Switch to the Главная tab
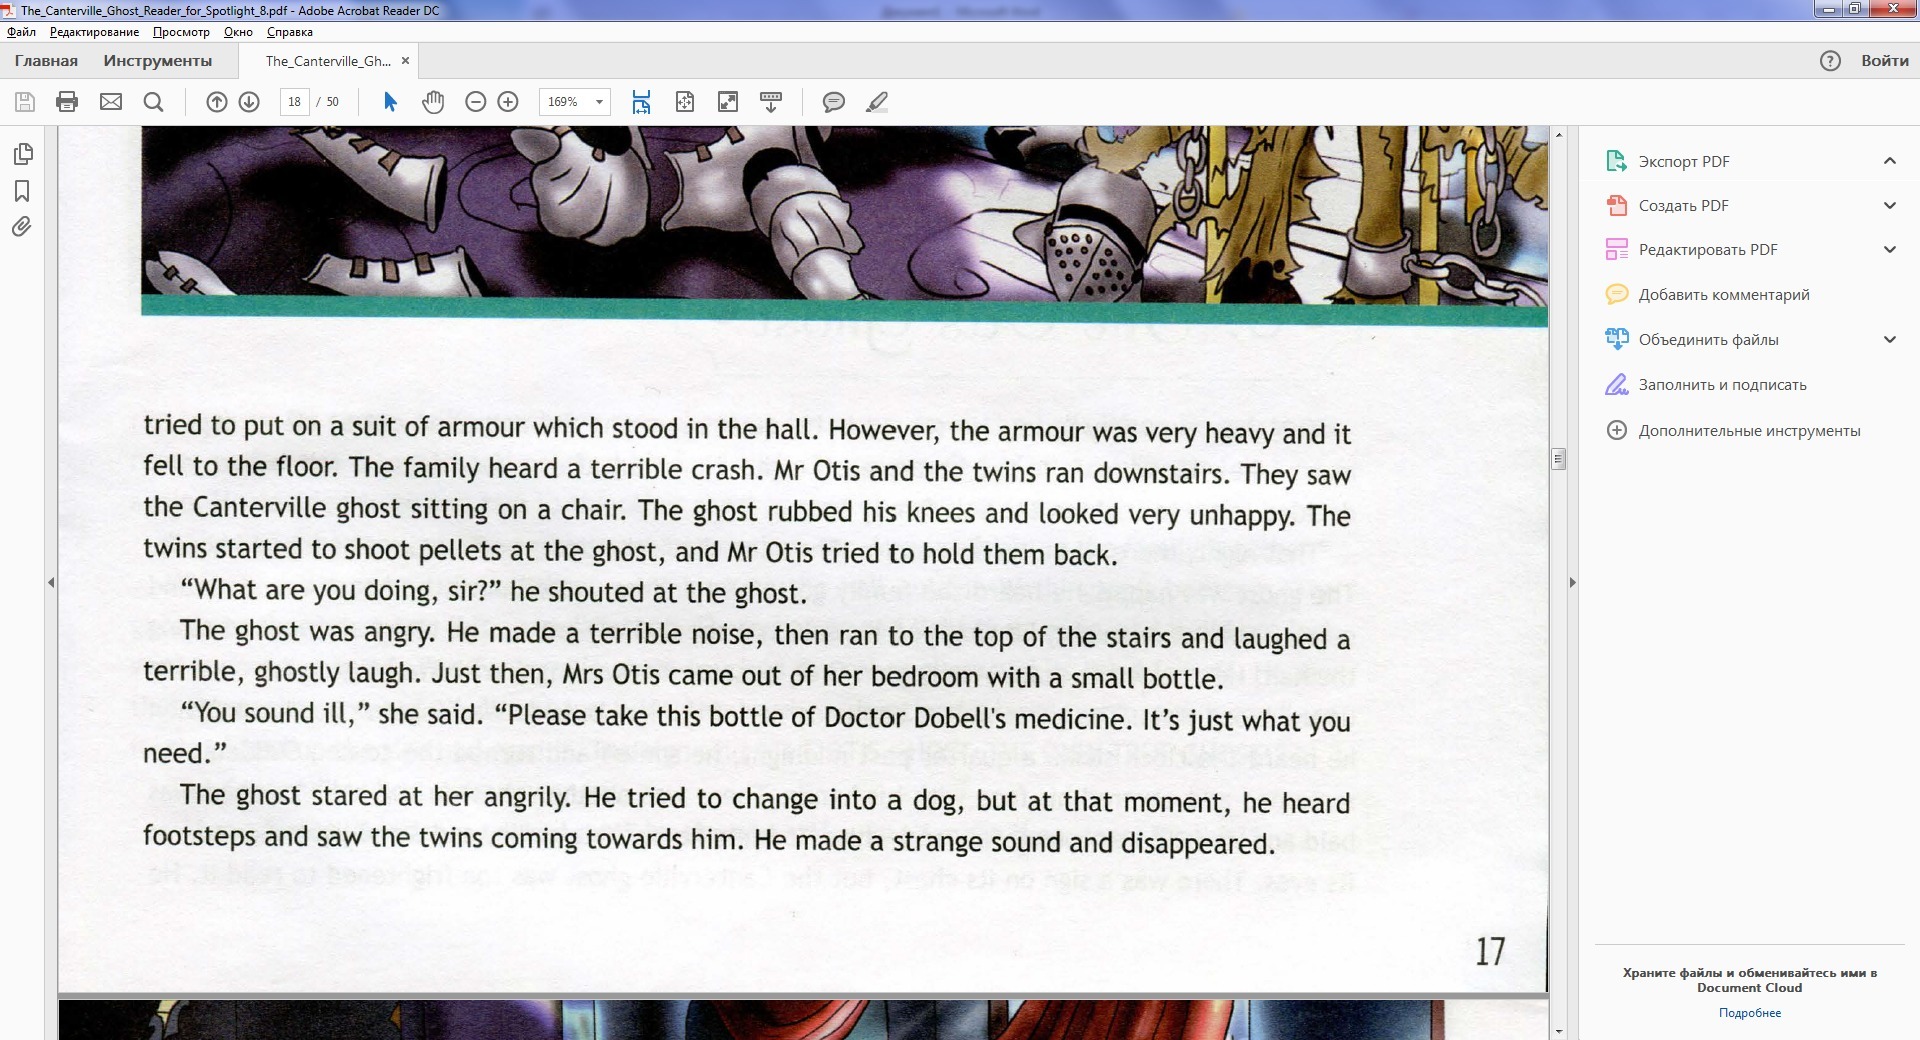 click(x=46, y=61)
